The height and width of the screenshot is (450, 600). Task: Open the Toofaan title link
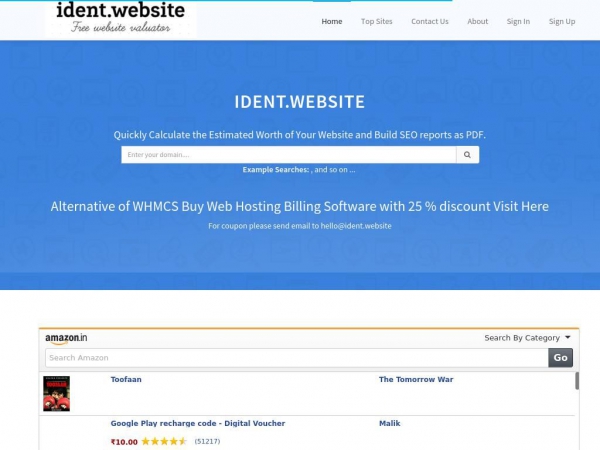(x=126, y=379)
